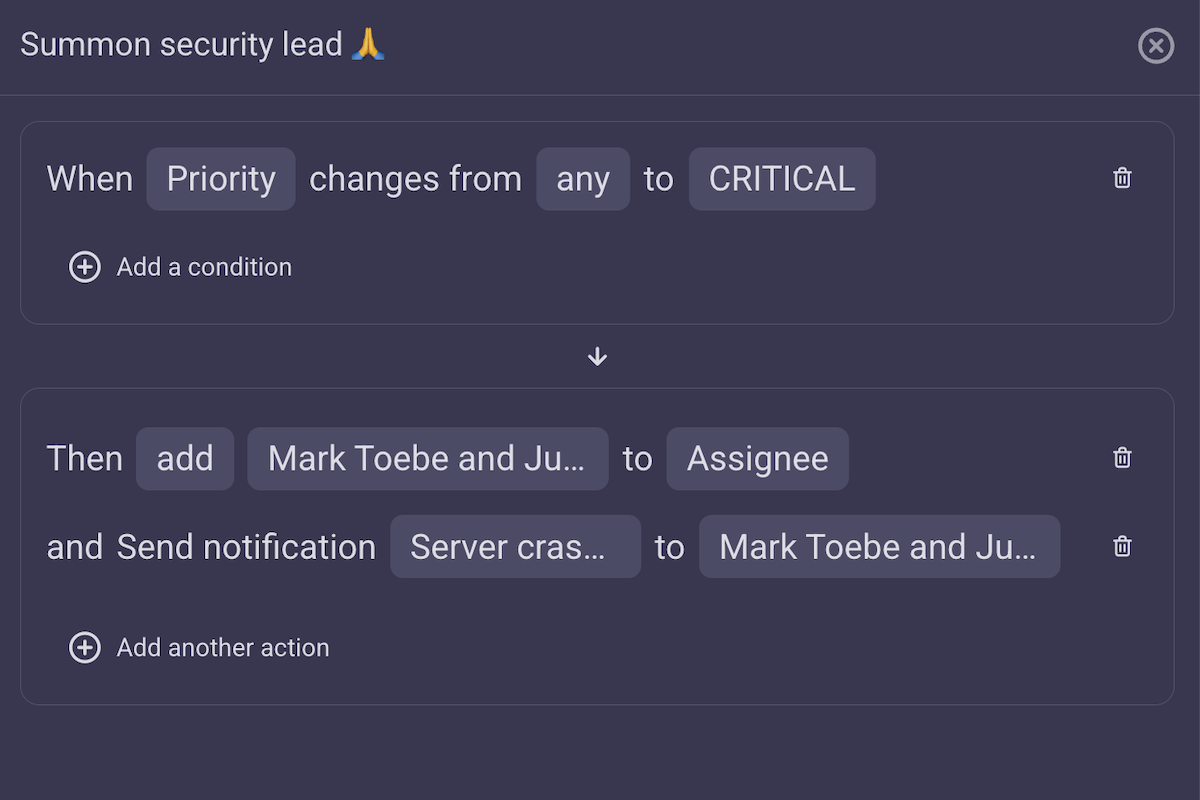Edit the 'Server cras...' notification message
The width and height of the screenshot is (1200, 800).
point(515,547)
